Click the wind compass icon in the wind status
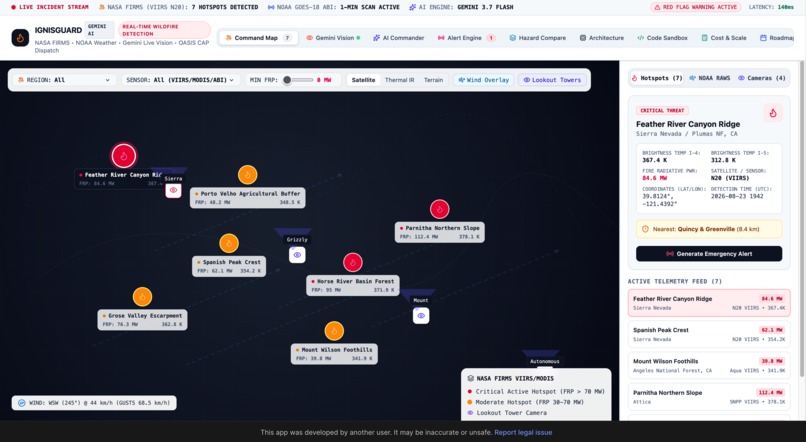The height and width of the screenshot is (442, 806). coord(22,403)
